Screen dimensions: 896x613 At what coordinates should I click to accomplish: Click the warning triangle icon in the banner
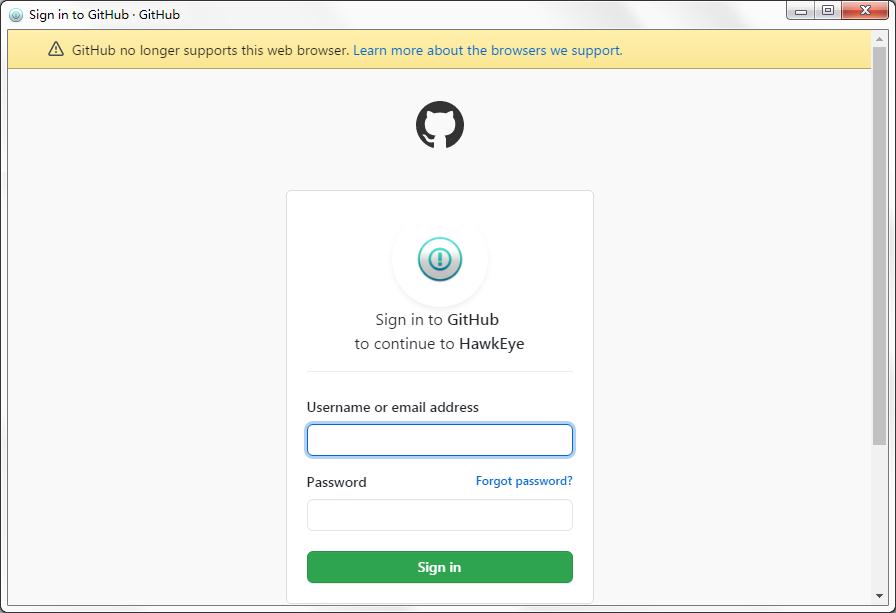click(x=56, y=50)
